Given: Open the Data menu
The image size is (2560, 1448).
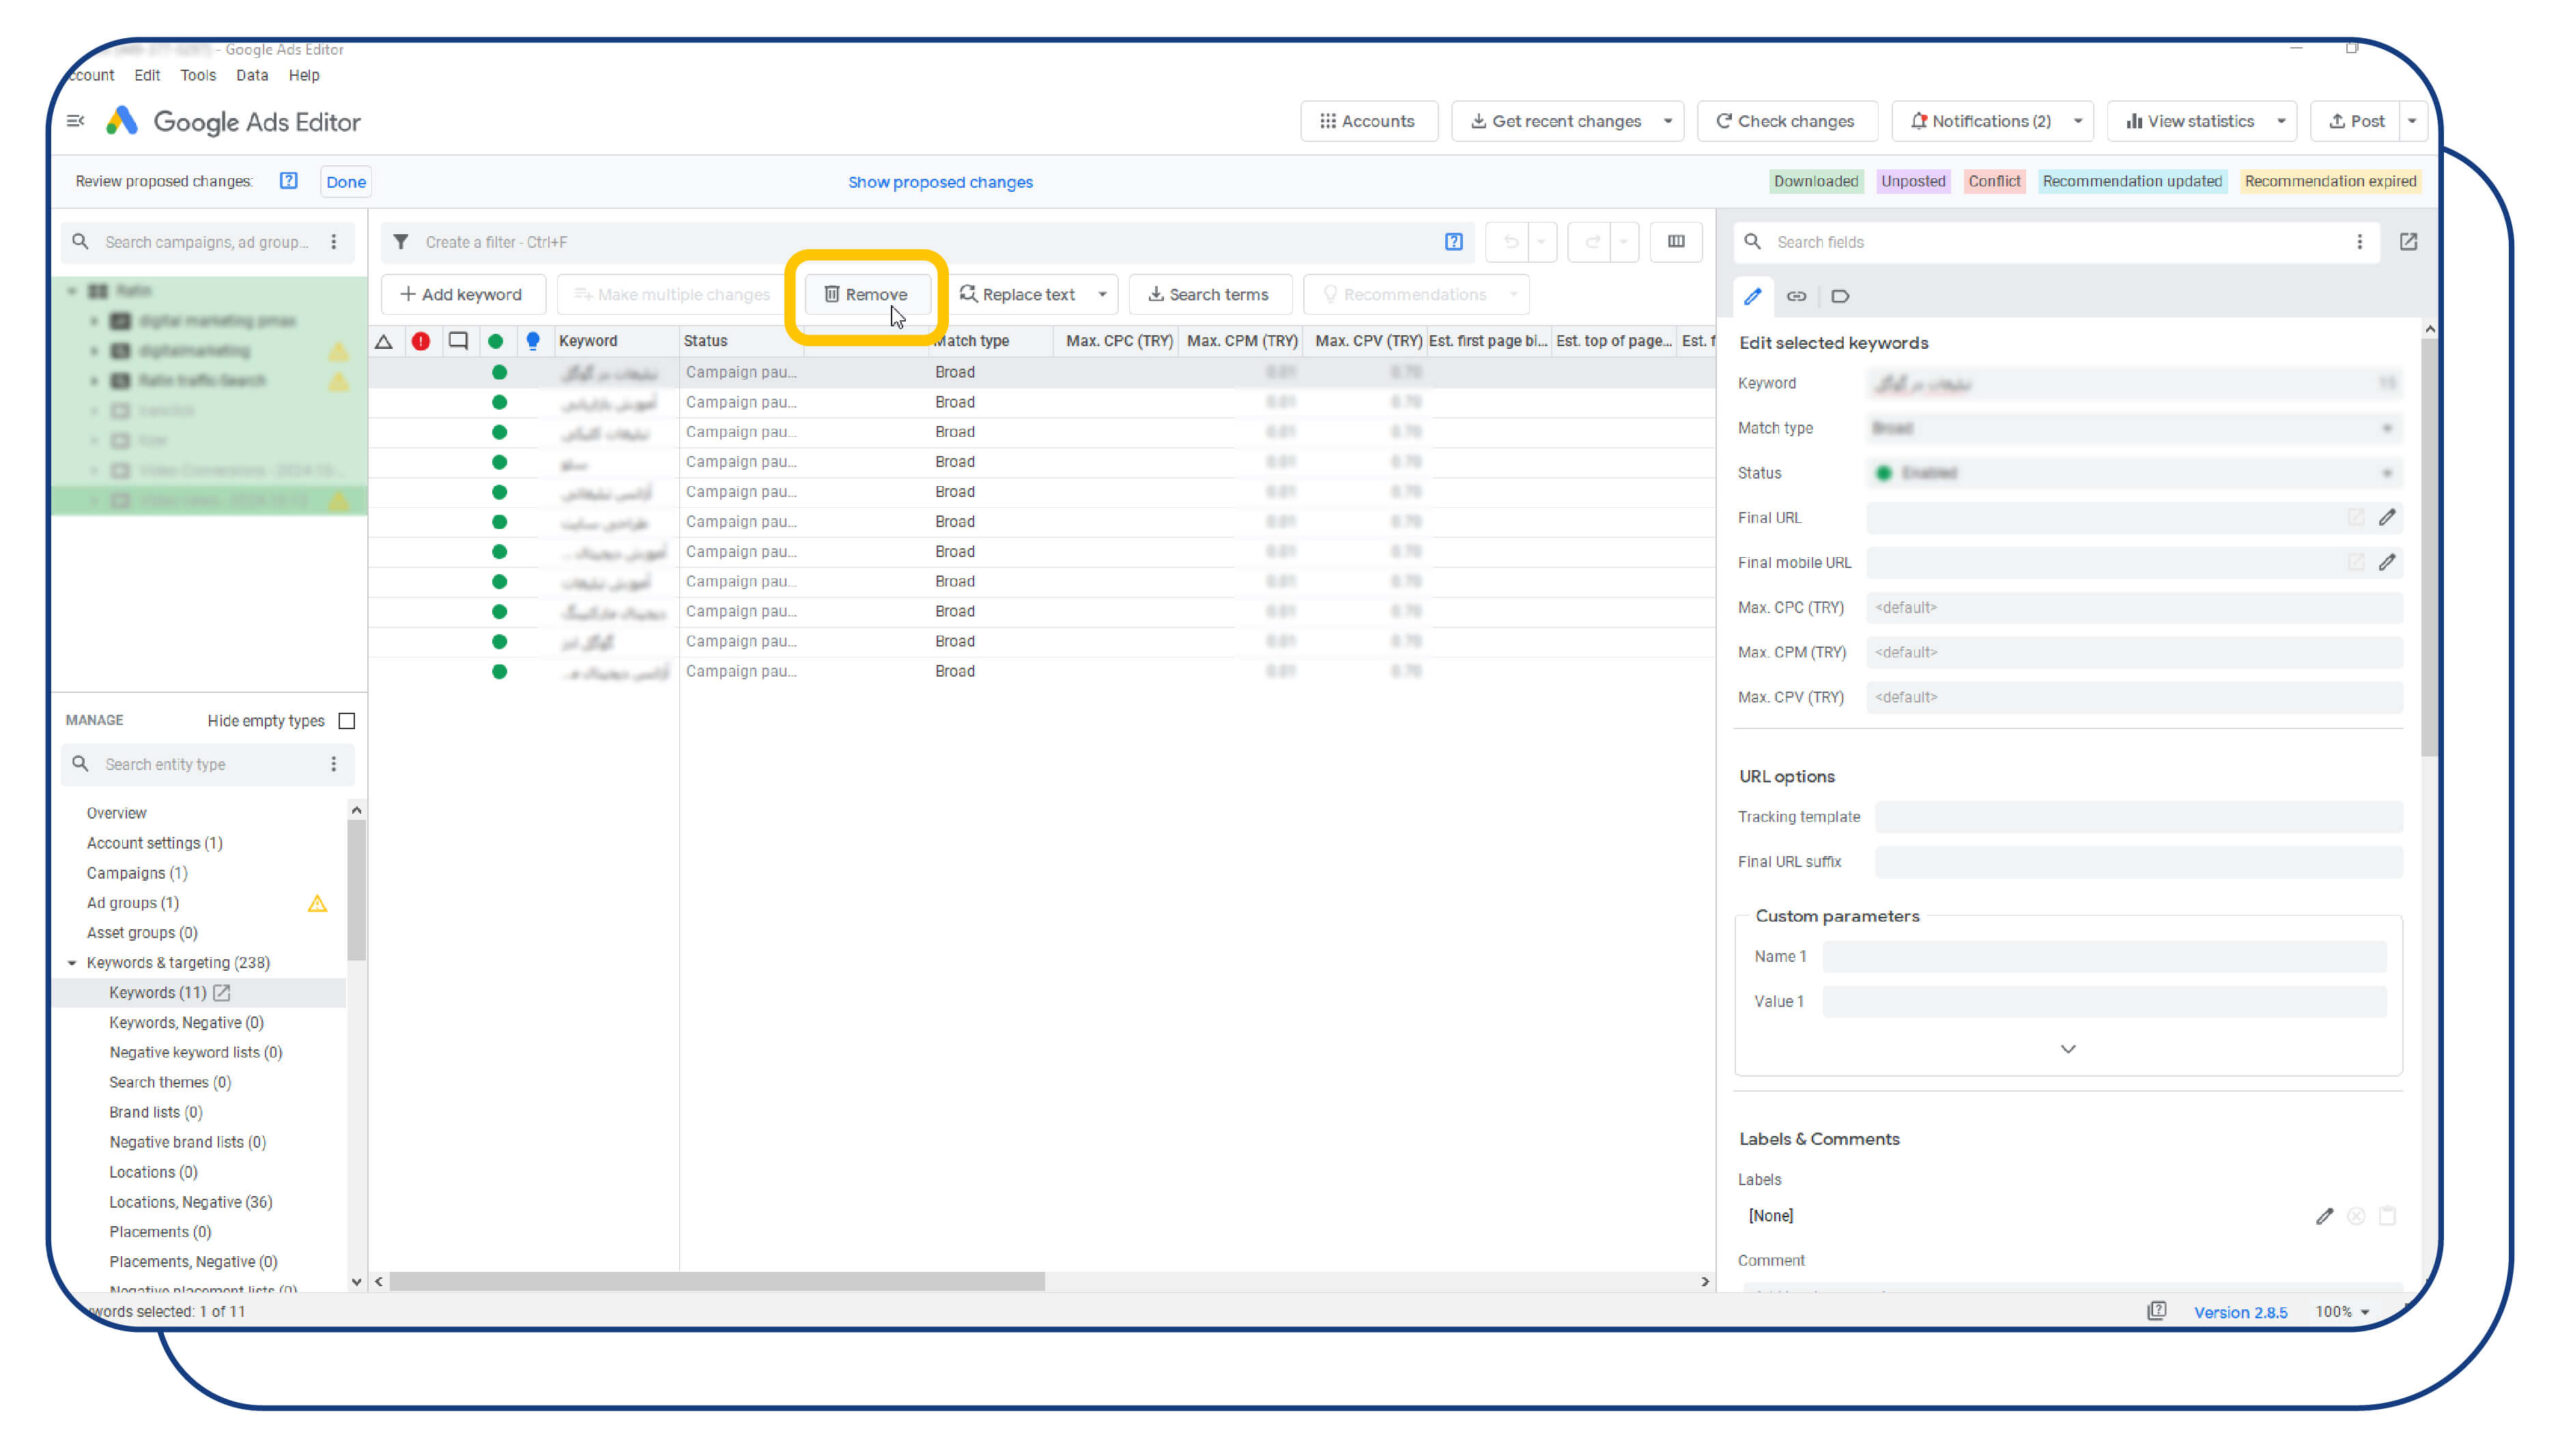Looking at the screenshot, I should [x=252, y=75].
